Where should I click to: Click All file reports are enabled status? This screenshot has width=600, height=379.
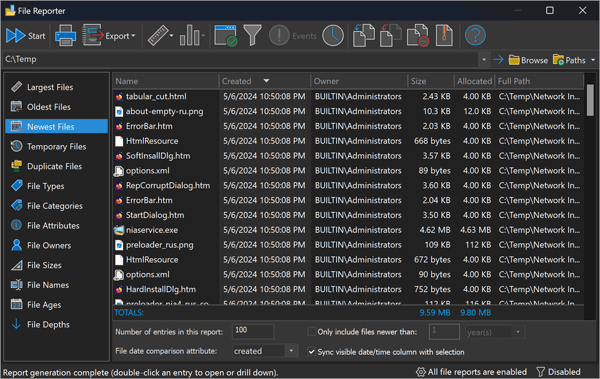[471, 372]
